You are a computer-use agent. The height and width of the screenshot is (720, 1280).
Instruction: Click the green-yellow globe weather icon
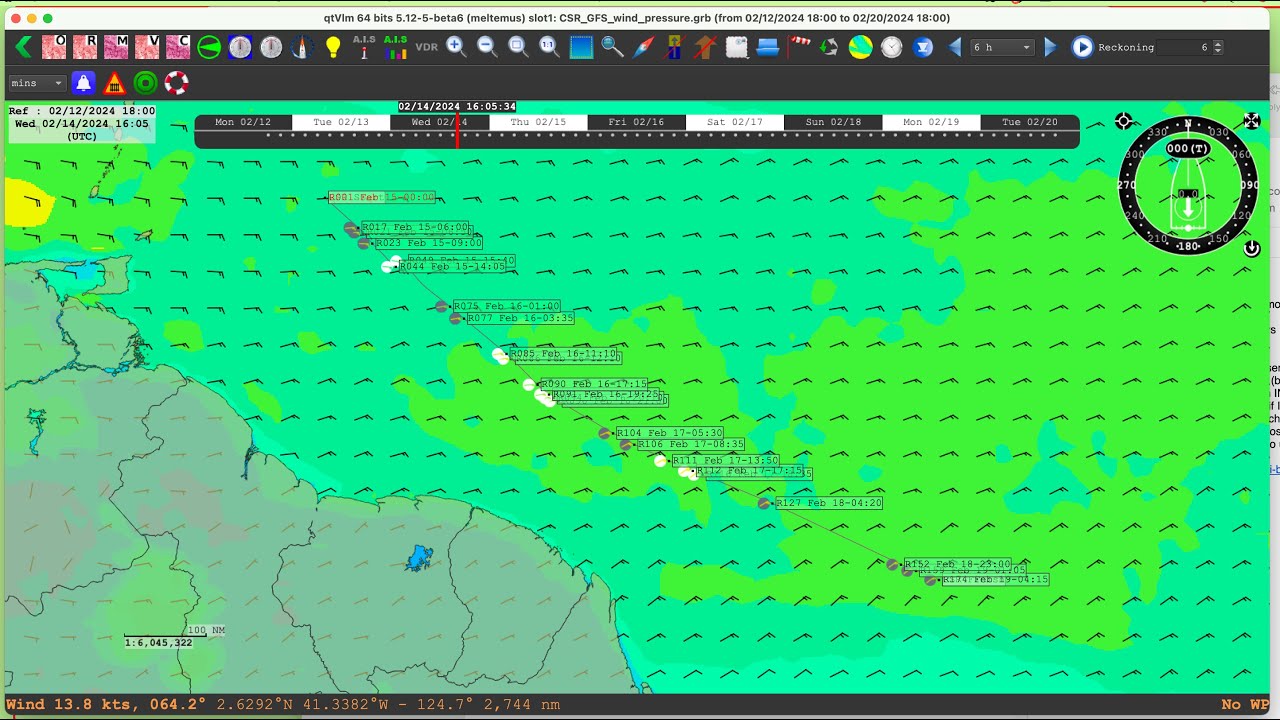point(860,47)
